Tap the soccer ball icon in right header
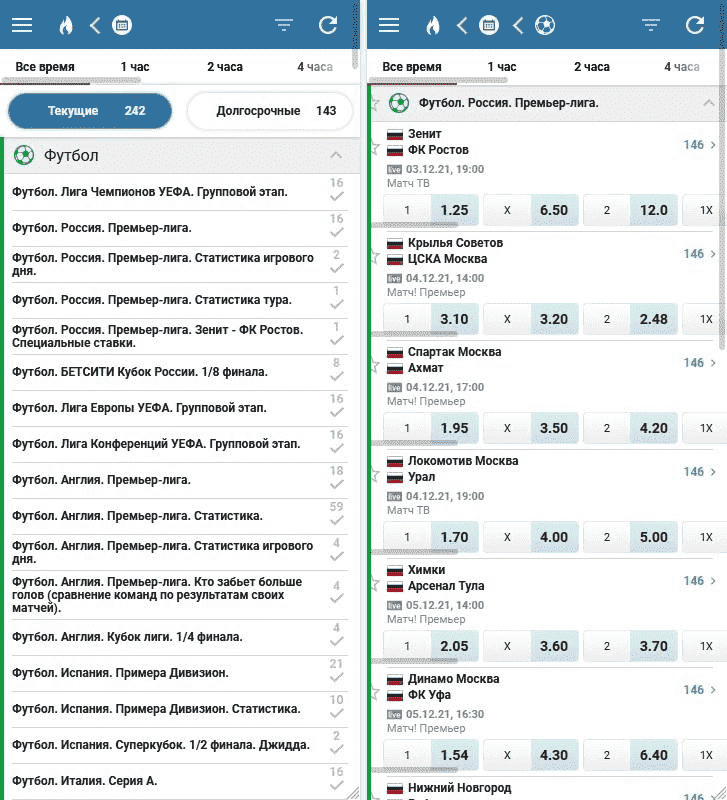The image size is (727, 800). click(545, 25)
